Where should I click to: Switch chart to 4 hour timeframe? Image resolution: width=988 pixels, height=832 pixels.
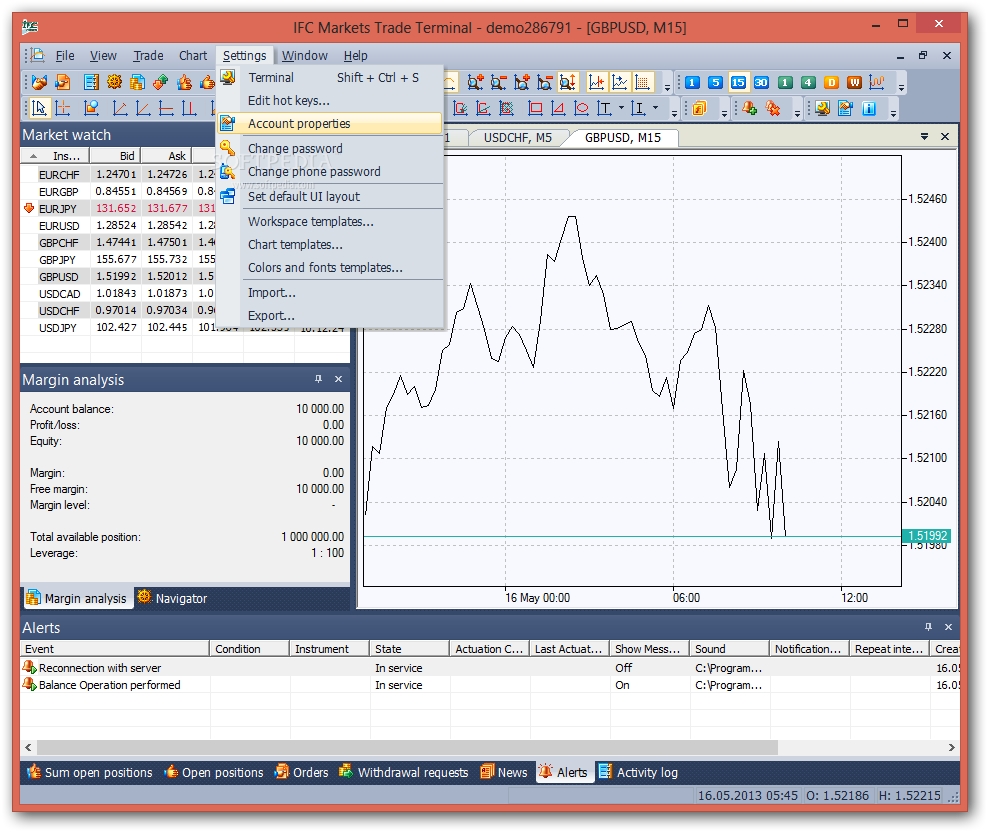[x=808, y=83]
